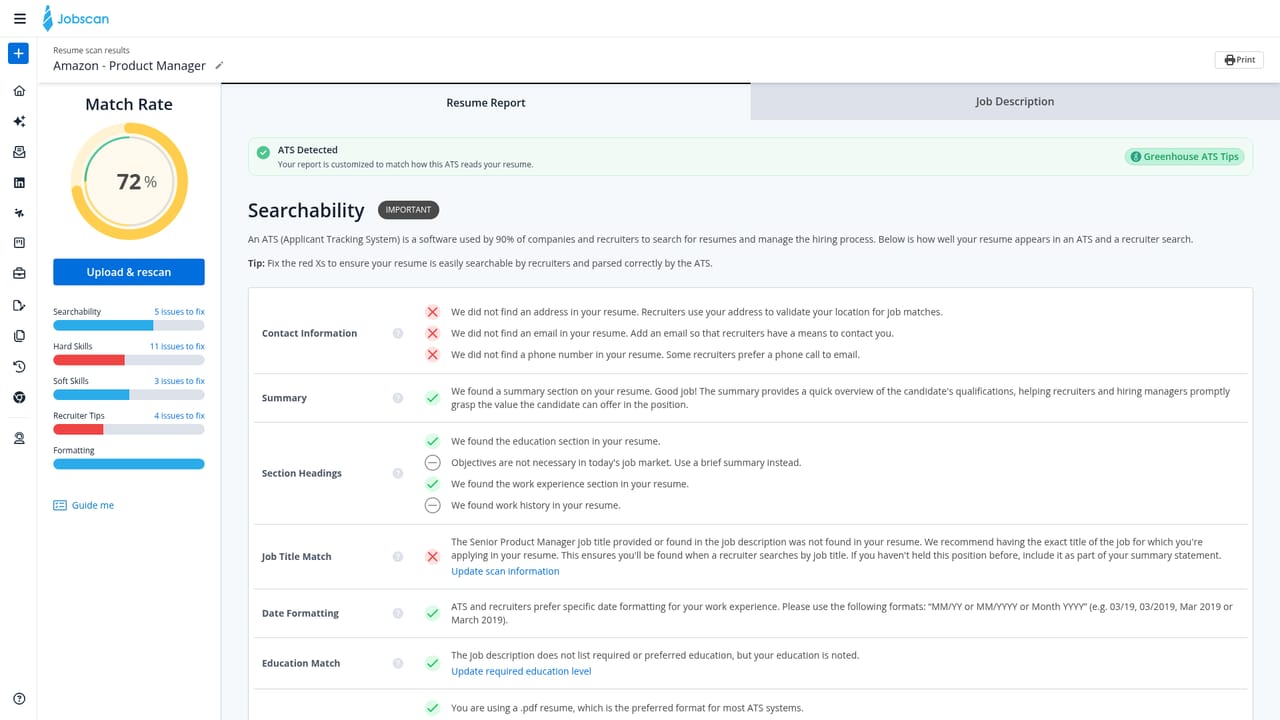
Task: Show info for Job Title Match row
Action: [398, 557]
